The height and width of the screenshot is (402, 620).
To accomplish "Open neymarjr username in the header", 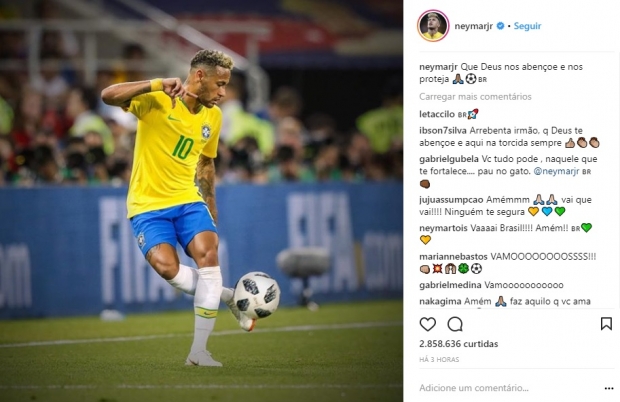I will pyautogui.click(x=474, y=26).
